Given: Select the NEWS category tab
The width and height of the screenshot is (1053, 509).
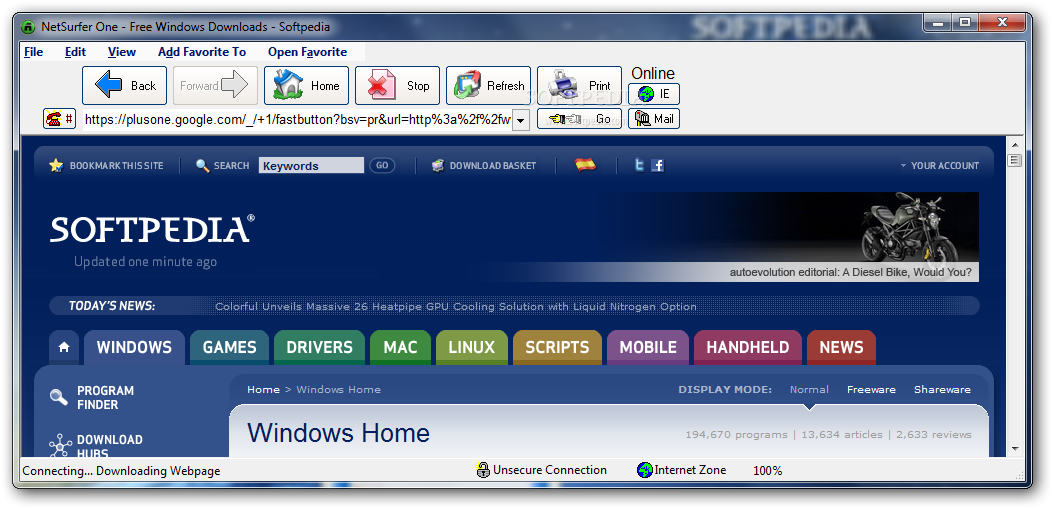Looking at the screenshot, I should (841, 347).
